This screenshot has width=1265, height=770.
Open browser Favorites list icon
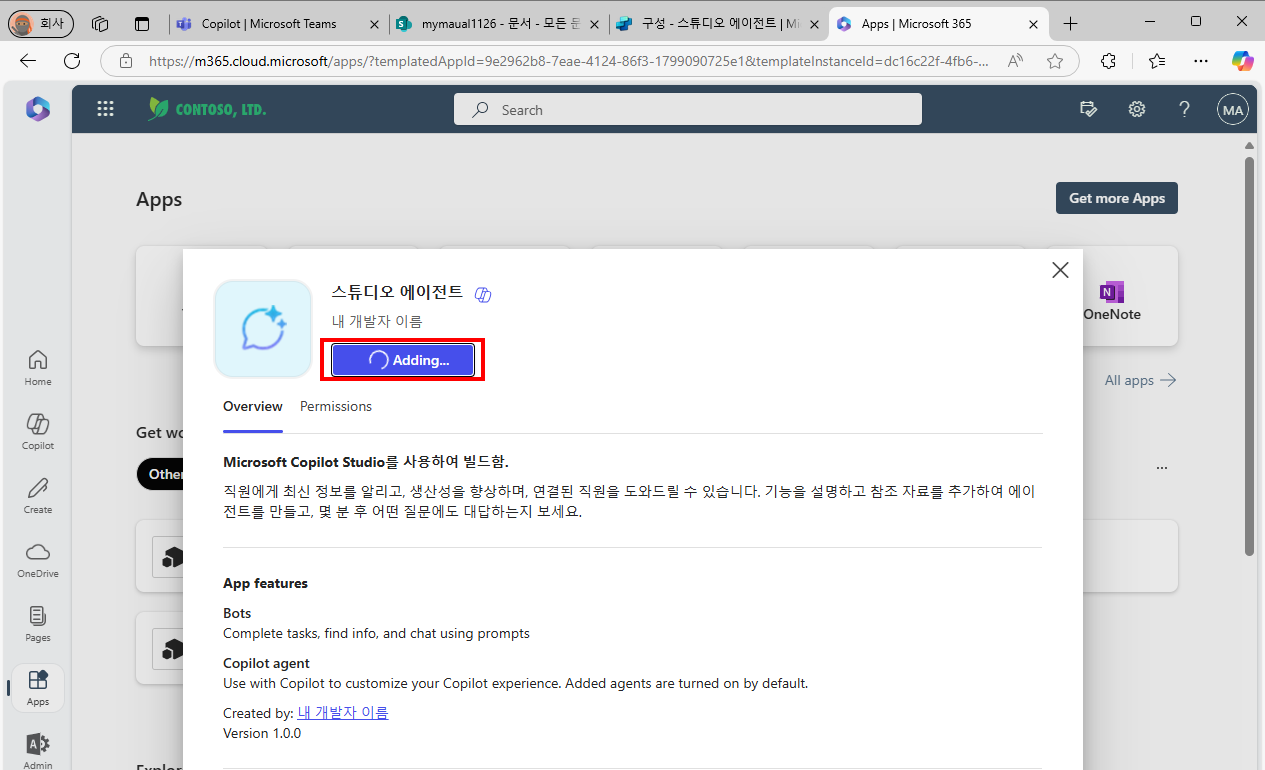(x=1157, y=61)
